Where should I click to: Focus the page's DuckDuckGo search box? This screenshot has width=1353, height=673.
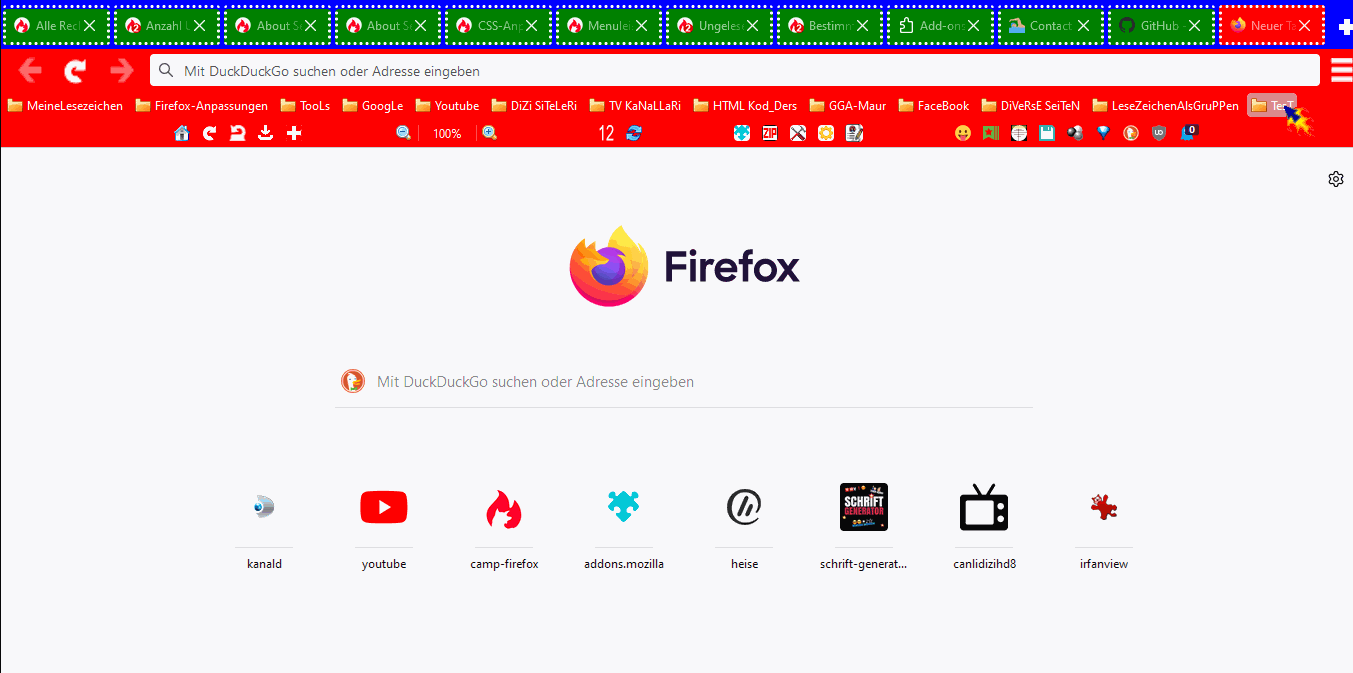pyautogui.click(x=684, y=381)
